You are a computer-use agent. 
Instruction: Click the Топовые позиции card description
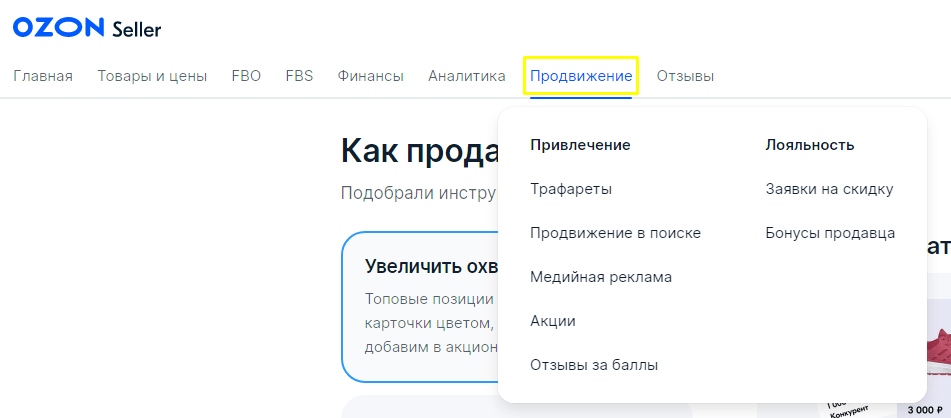pyautogui.click(x=431, y=323)
